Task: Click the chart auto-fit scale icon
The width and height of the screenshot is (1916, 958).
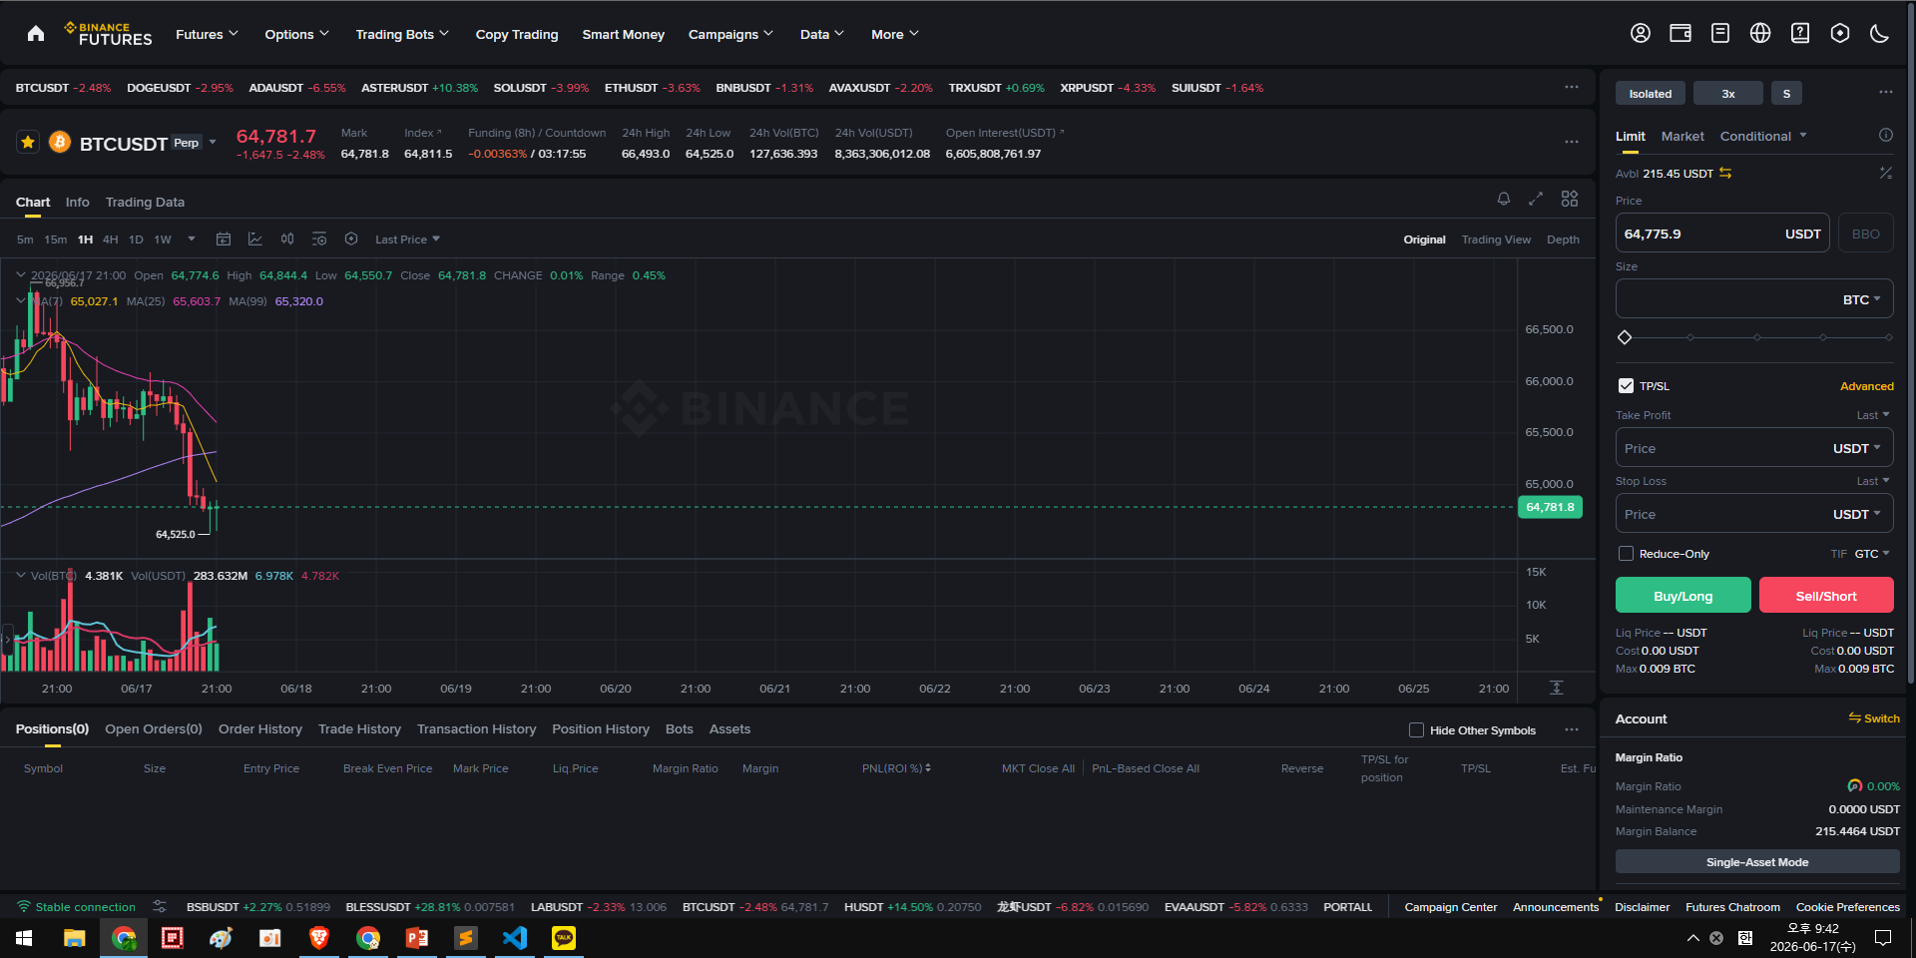Action: coord(1557,688)
